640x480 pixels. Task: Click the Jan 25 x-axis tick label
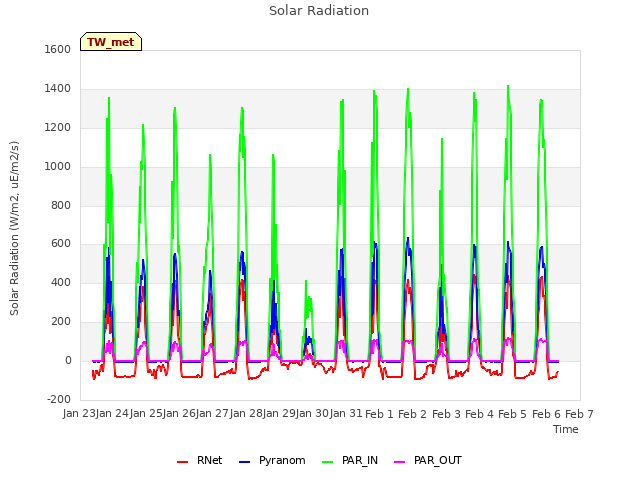(x=146, y=413)
